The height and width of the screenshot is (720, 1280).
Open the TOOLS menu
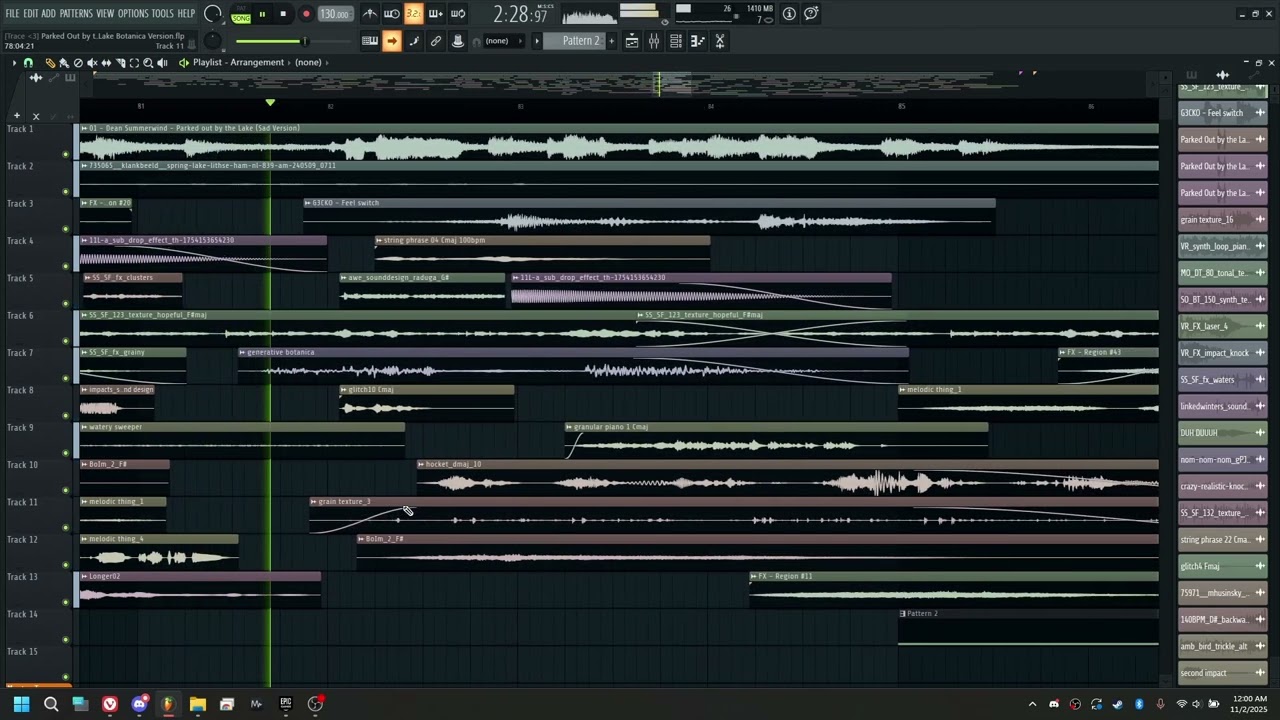click(162, 14)
